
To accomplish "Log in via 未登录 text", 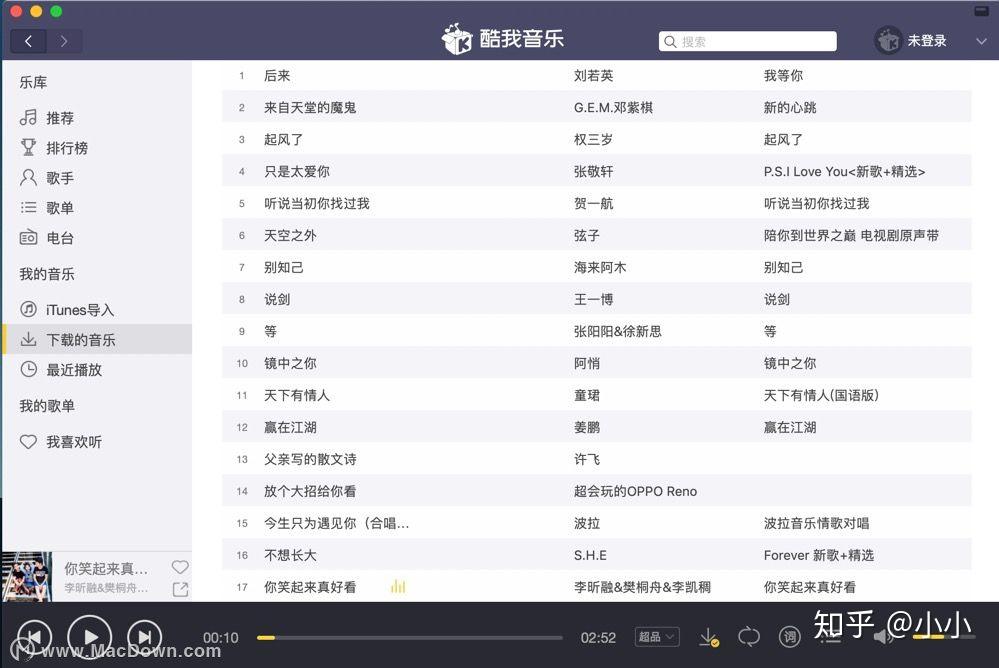I will click(926, 41).
